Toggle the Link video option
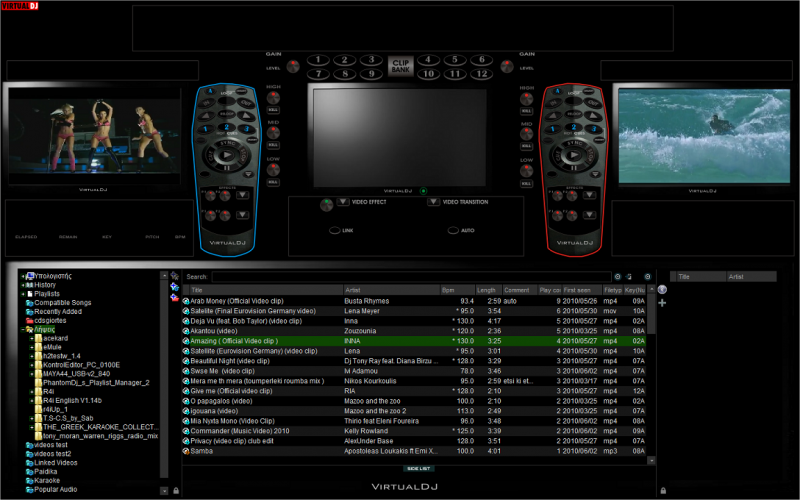The width and height of the screenshot is (800, 500). tap(335, 231)
